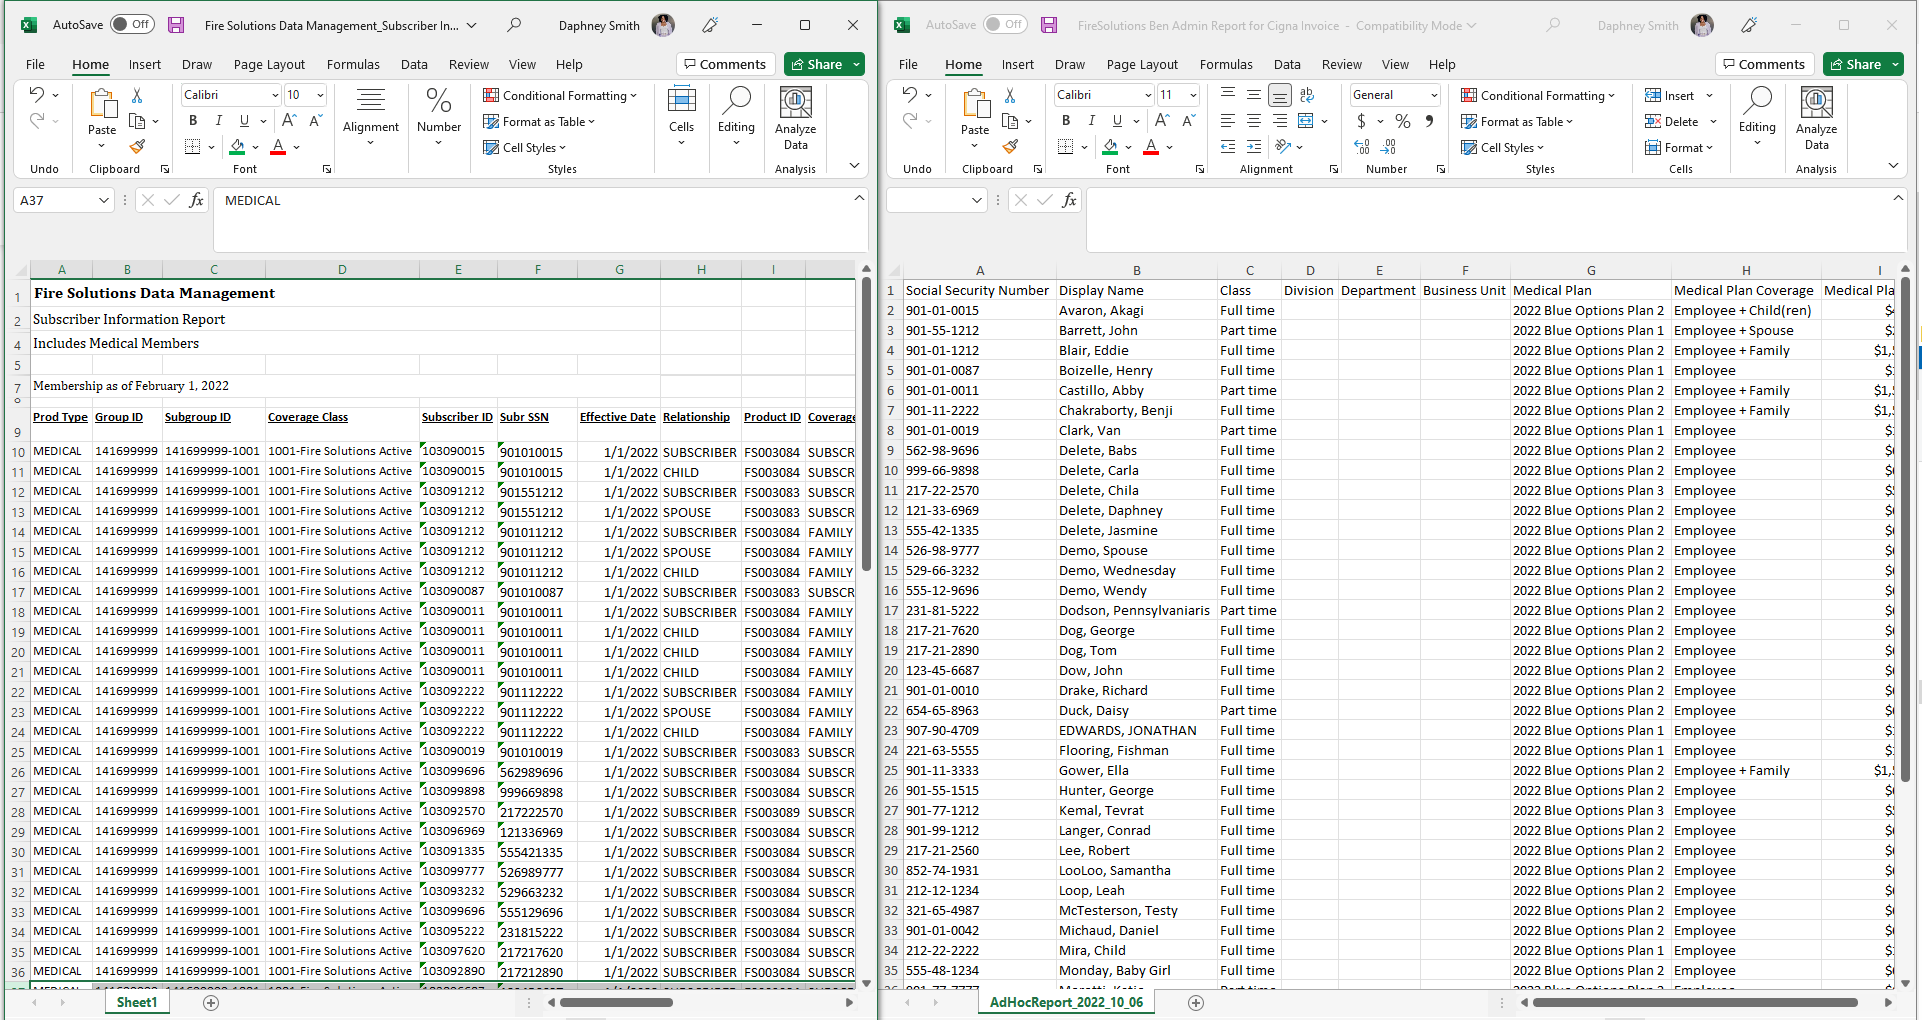Click Increase Decimal icon in right window
Viewport: 1922px width, 1020px height.
coord(1362,147)
